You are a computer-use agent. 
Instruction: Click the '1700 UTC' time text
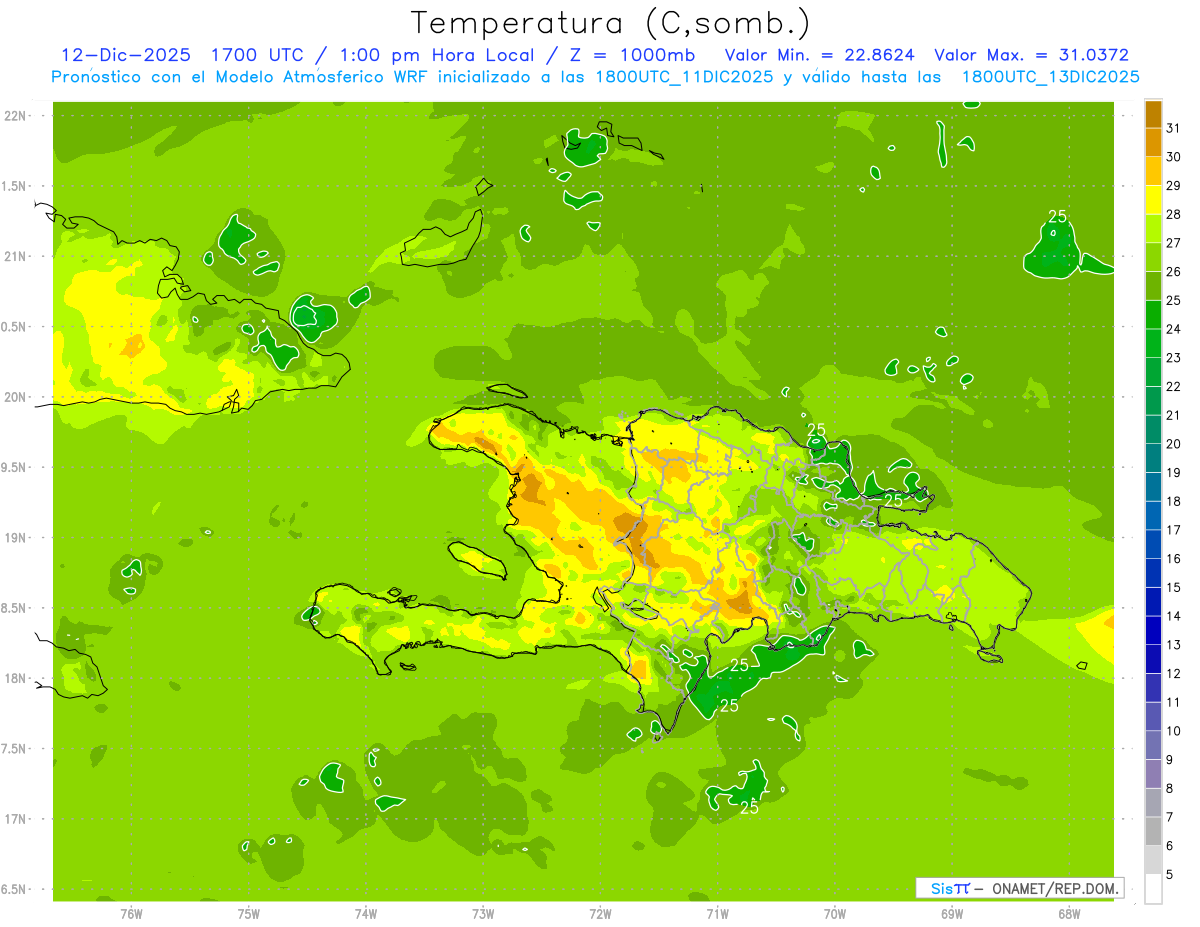tap(258, 56)
